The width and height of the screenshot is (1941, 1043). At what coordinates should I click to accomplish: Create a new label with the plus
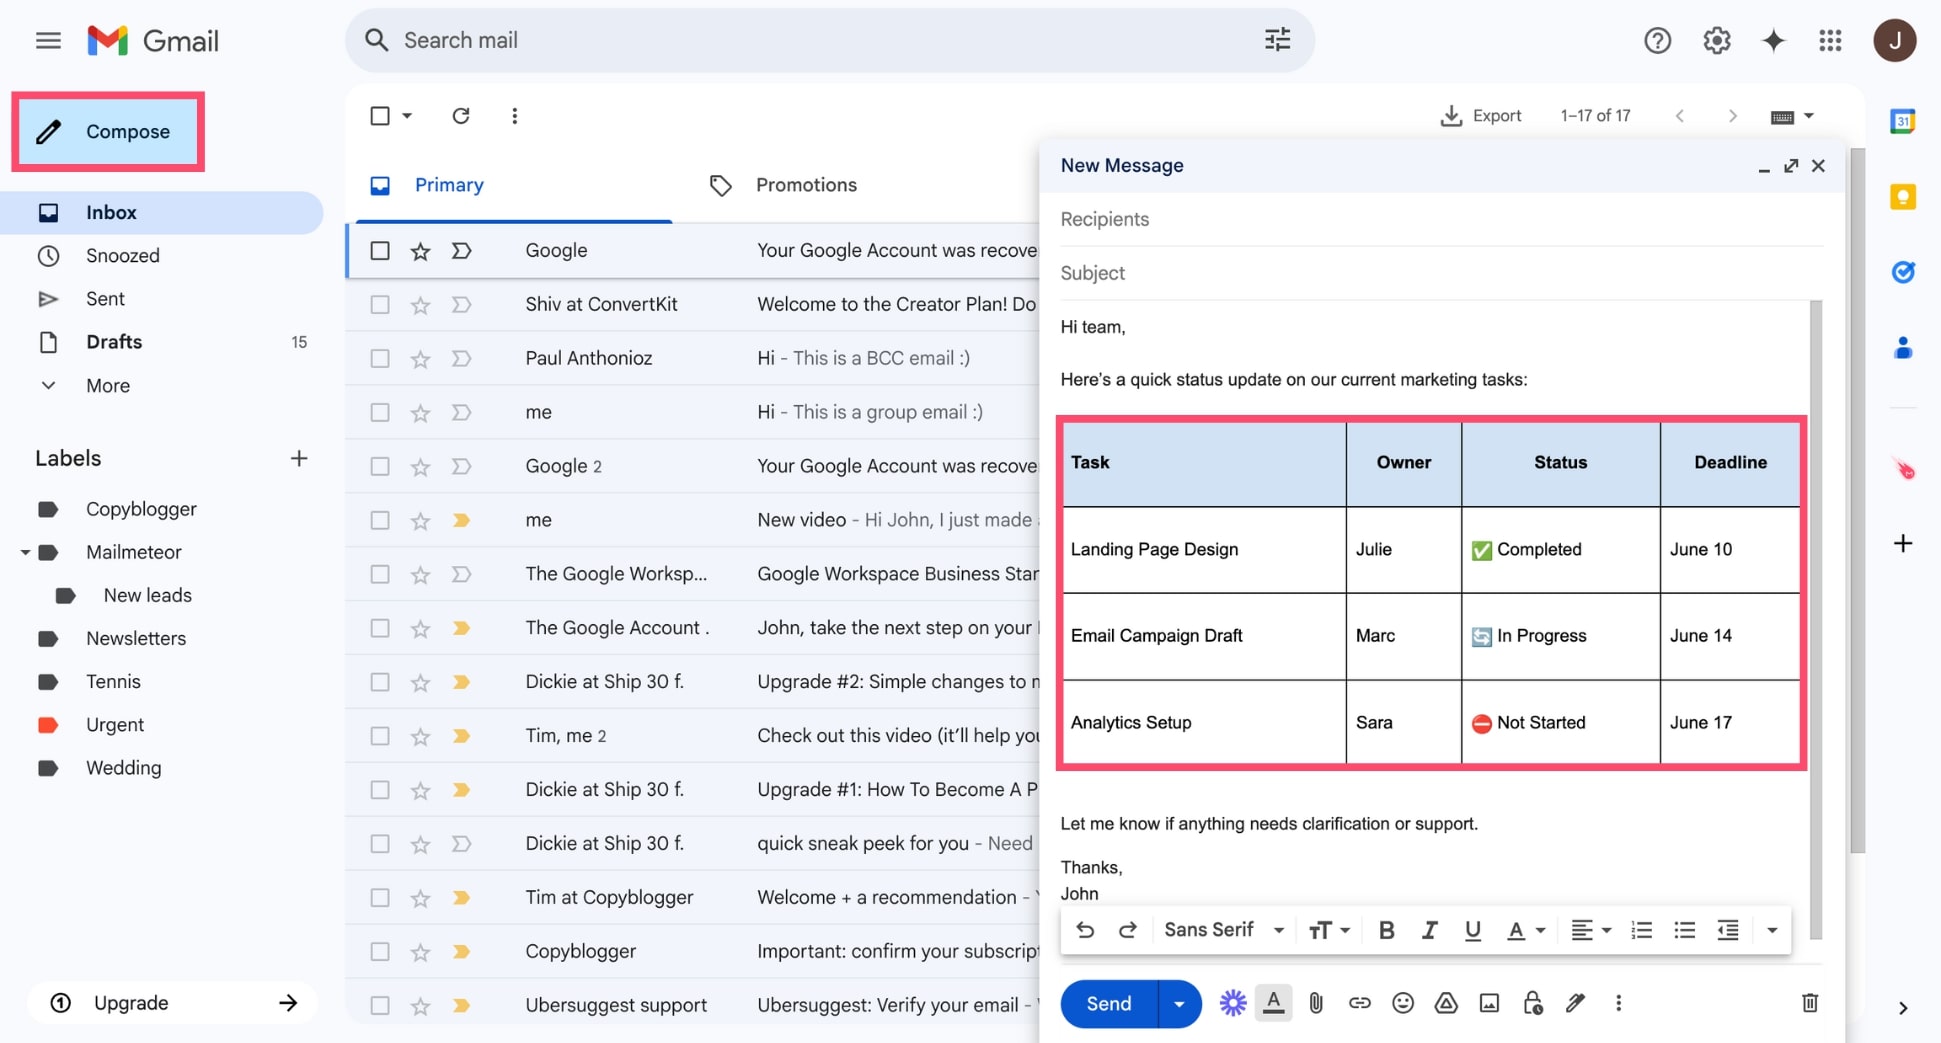(x=299, y=459)
